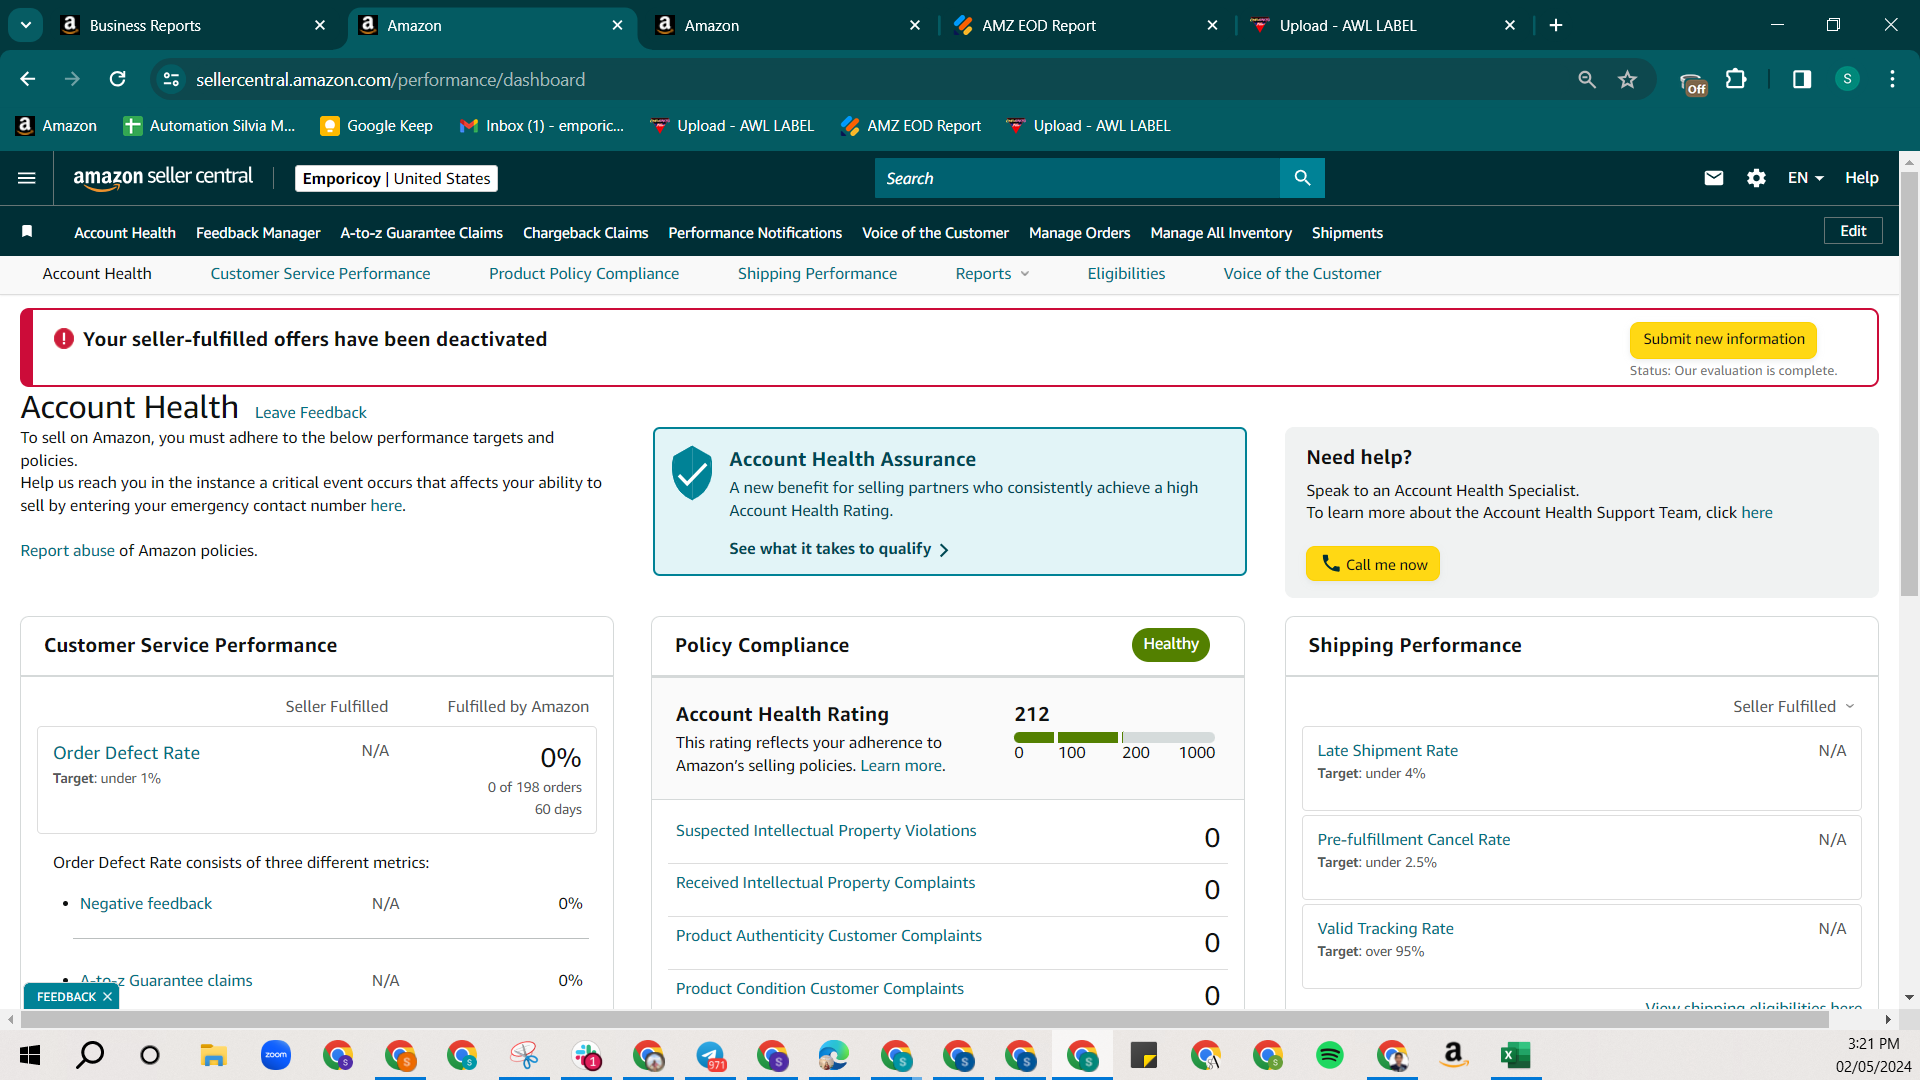Image resolution: width=1920 pixels, height=1080 pixels.
Task: Open the Chrome profile avatar
Action: coord(1847,79)
